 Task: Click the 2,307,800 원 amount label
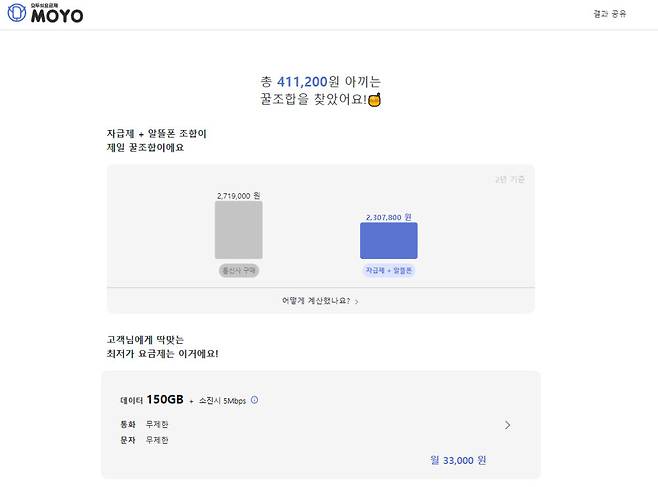click(x=388, y=217)
